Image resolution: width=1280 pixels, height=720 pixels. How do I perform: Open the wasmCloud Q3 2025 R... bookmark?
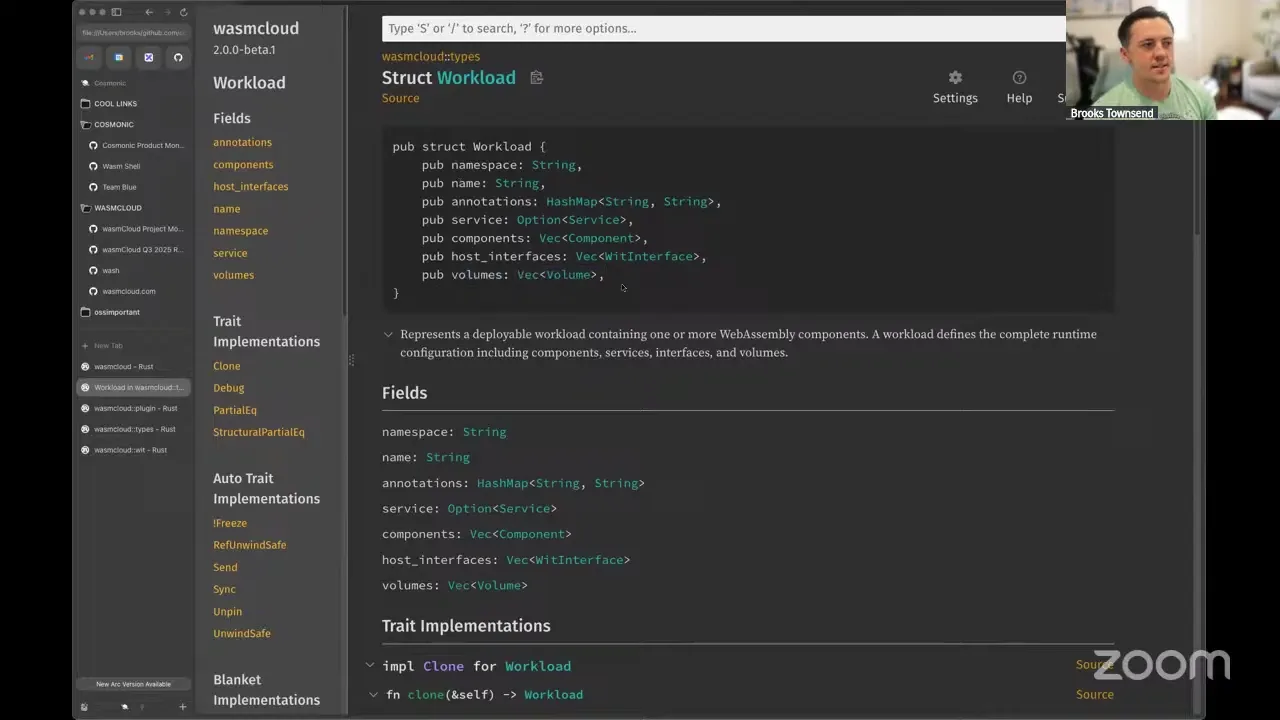tap(138, 250)
